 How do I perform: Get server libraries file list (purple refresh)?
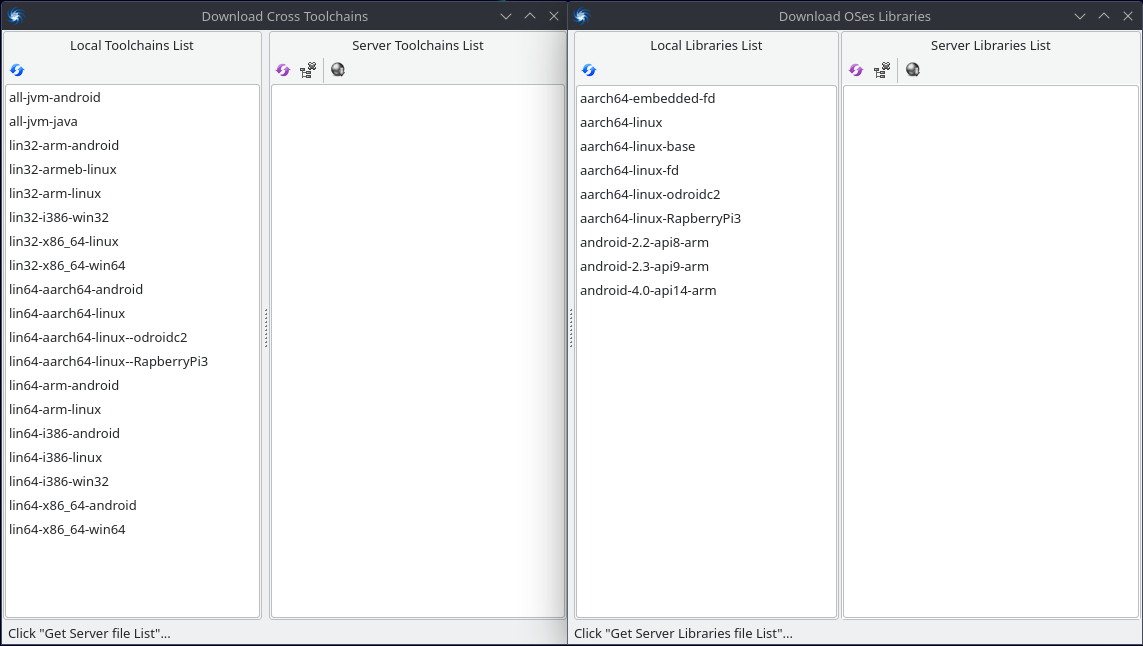pyautogui.click(x=856, y=70)
